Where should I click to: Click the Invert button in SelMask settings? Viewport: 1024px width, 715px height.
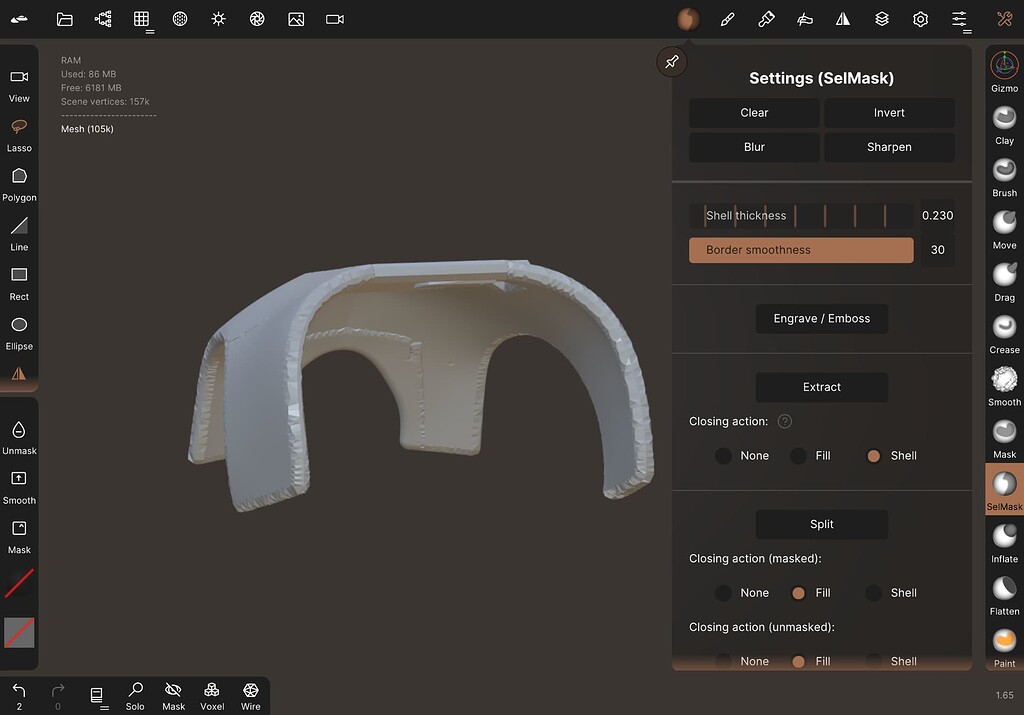(x=888, y=112)
